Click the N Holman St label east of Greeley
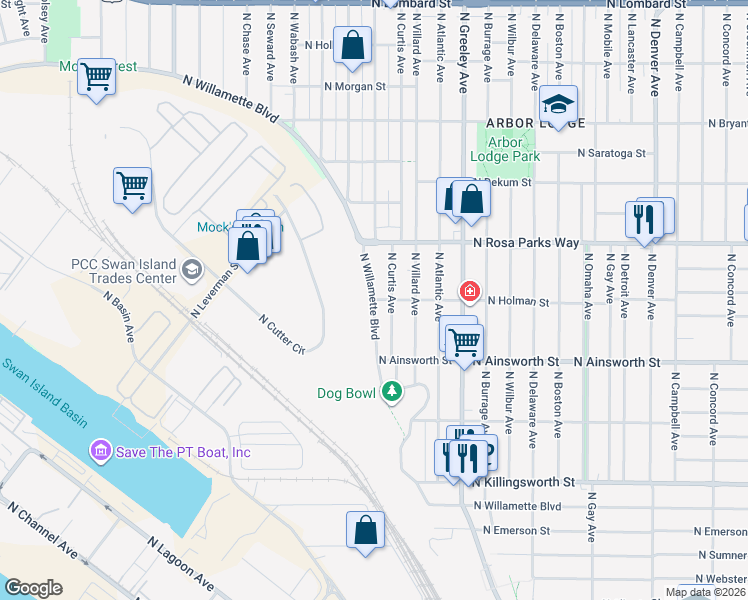The image size is (748, 600). [x=519, y=301]
